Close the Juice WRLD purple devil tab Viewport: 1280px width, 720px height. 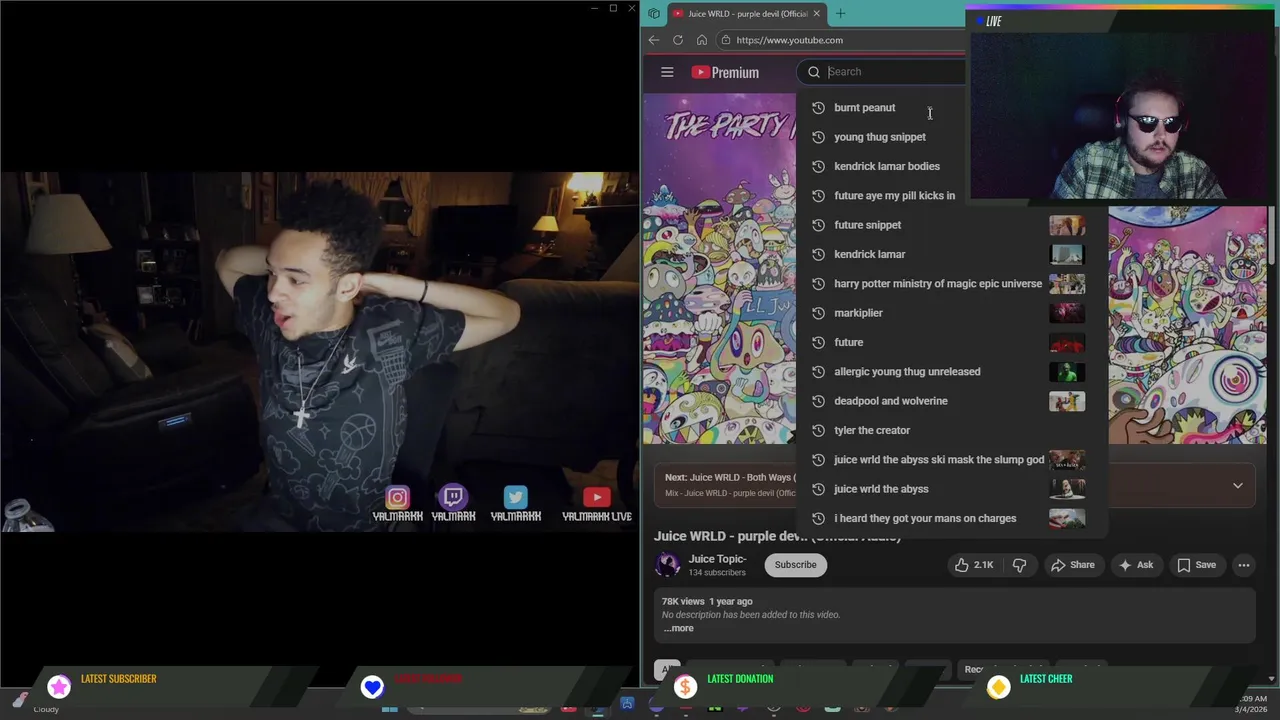click(816, 14)
